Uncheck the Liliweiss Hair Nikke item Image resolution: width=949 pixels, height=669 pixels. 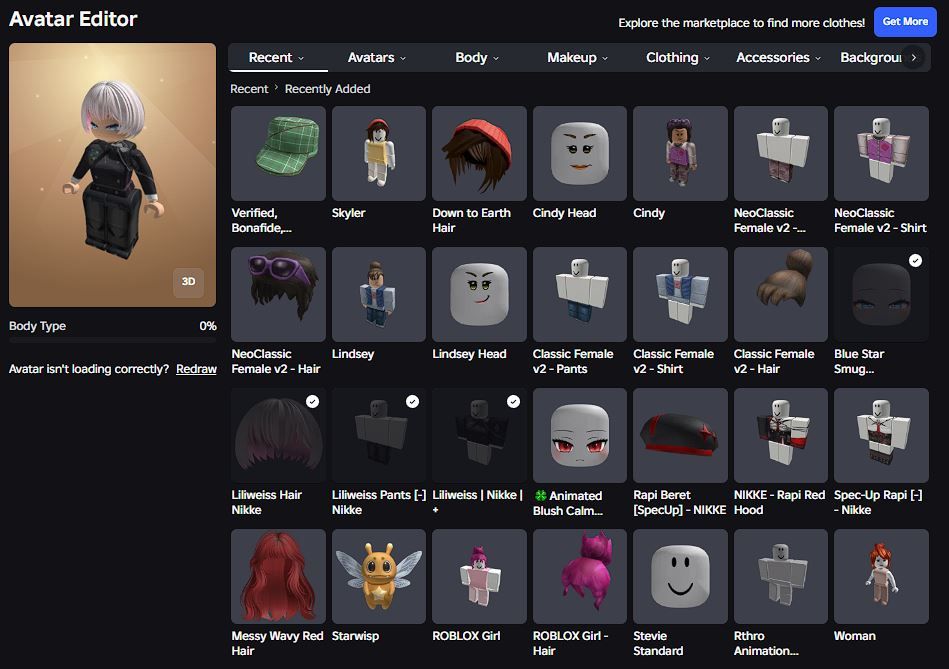click(x=312, y=401)
